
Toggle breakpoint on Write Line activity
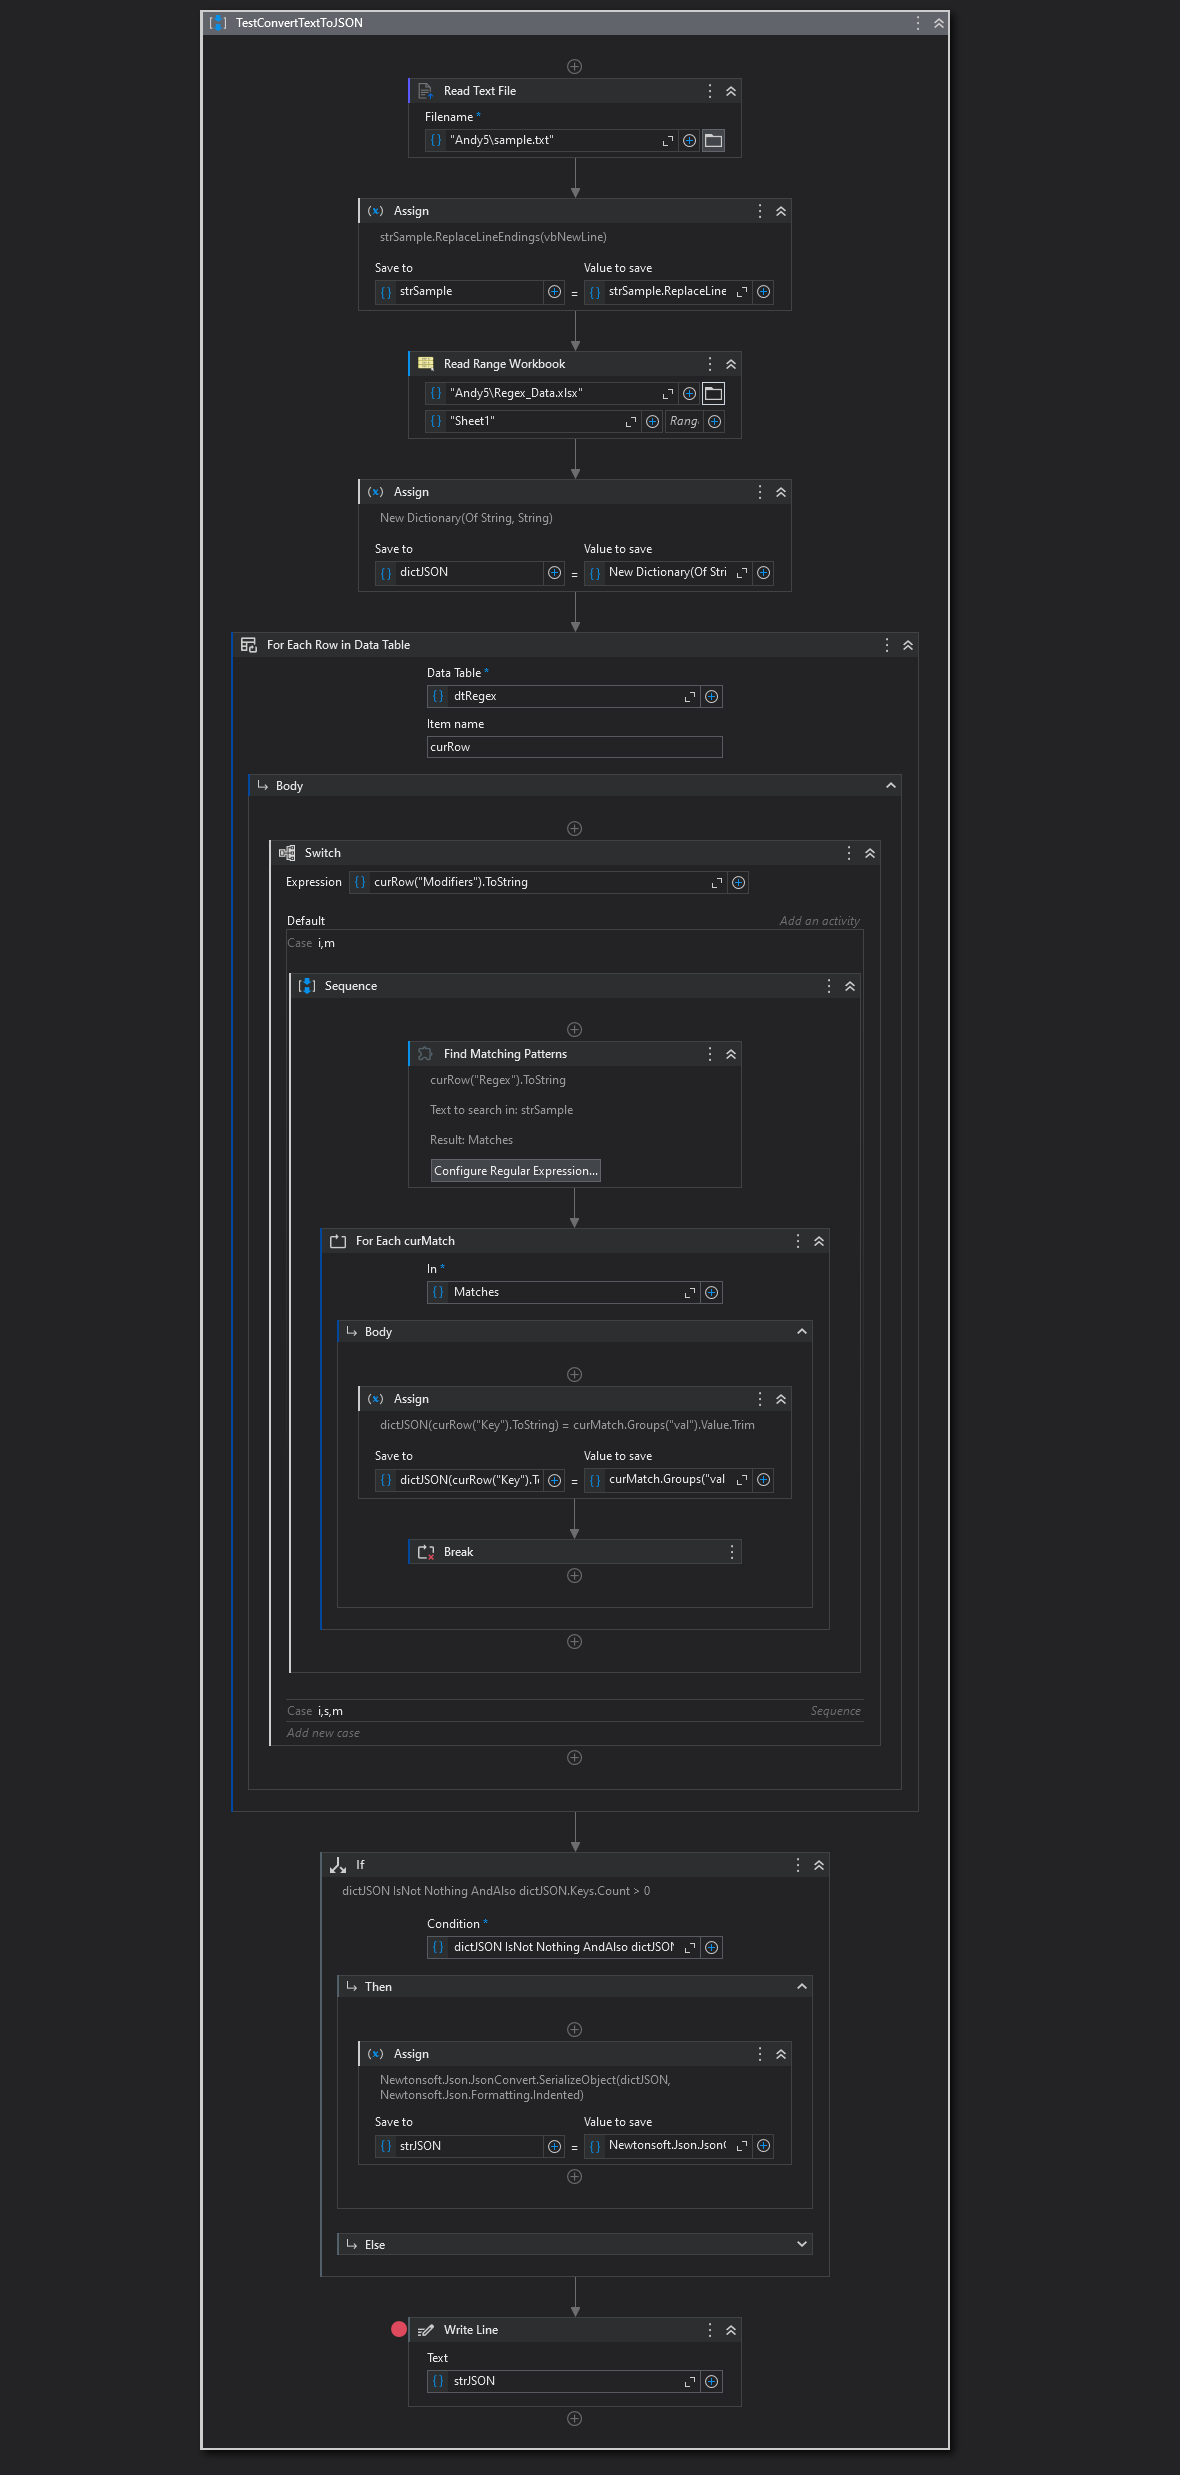pos(399,2330)
